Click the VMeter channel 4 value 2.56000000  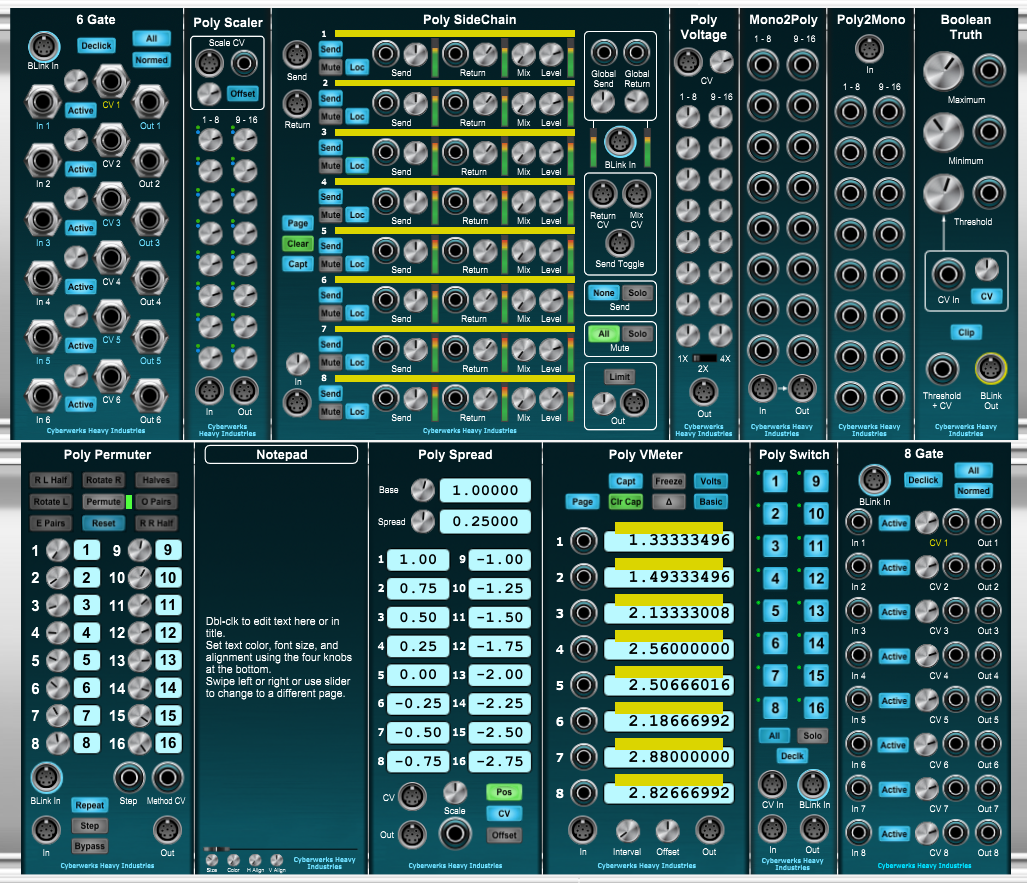point(669,649)
